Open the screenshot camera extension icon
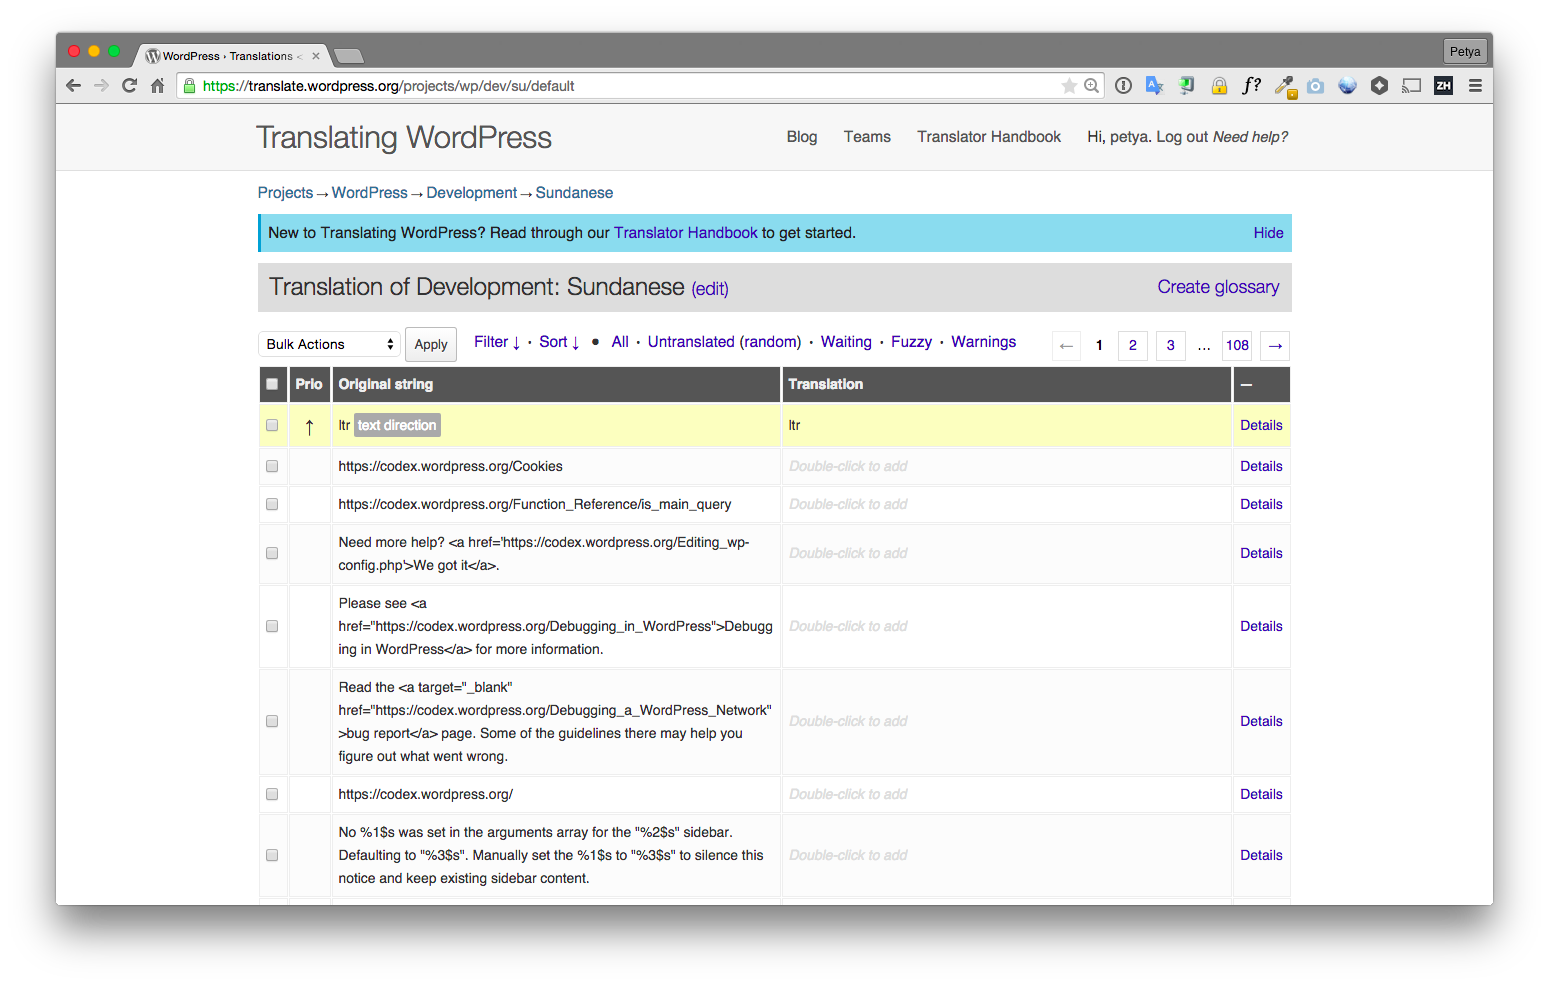 pyautogui.click(x=1315, y=85)
